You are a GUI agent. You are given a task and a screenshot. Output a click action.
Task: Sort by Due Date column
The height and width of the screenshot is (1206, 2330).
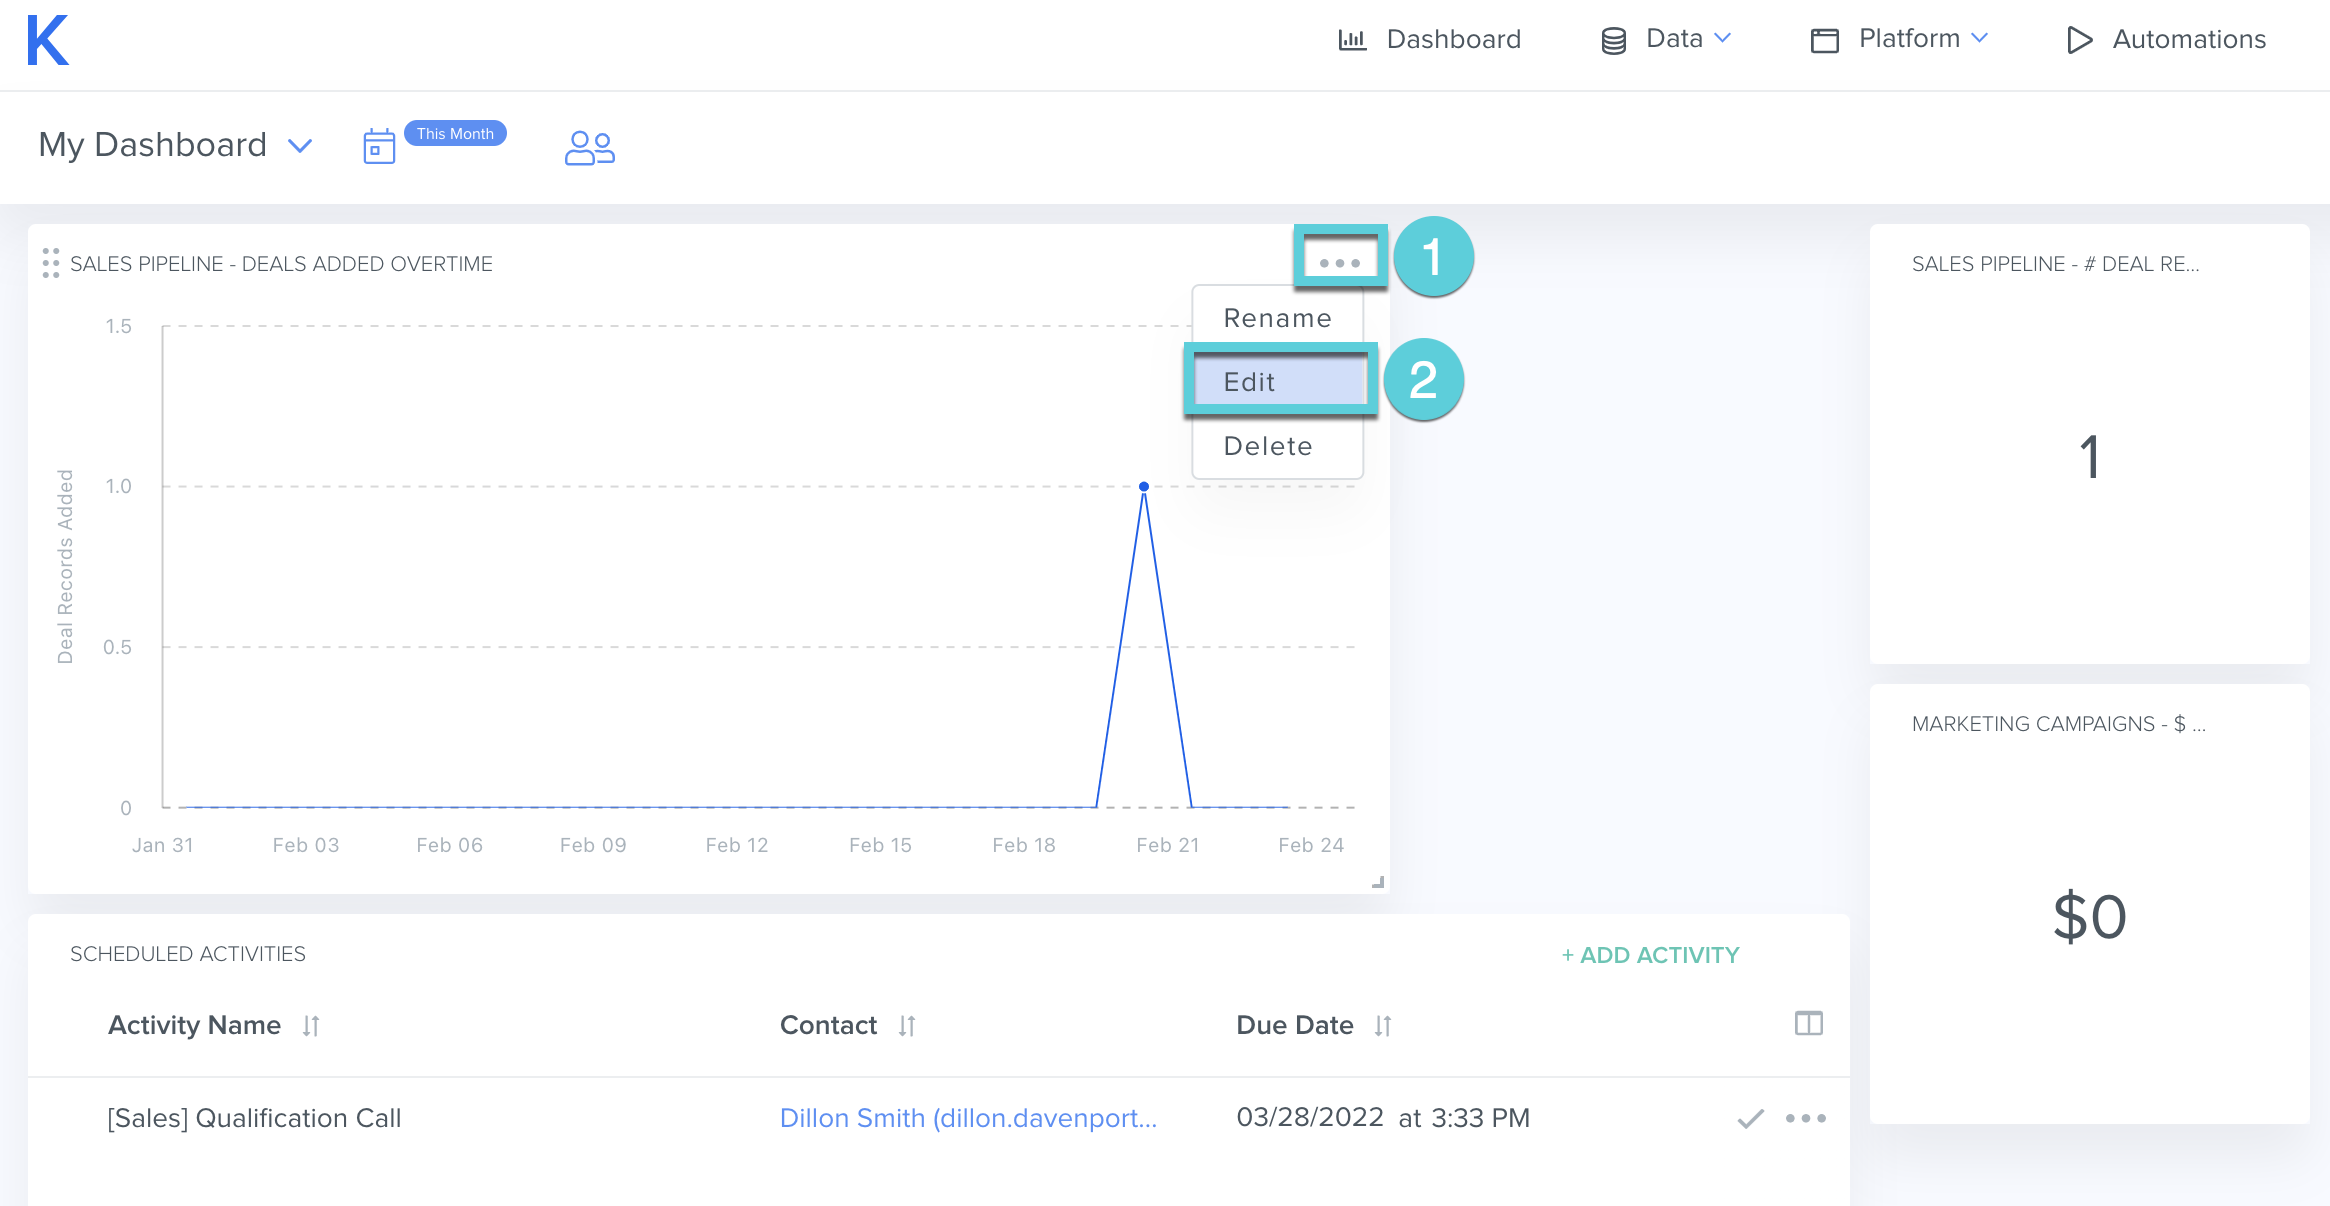coord(1383,1026)
